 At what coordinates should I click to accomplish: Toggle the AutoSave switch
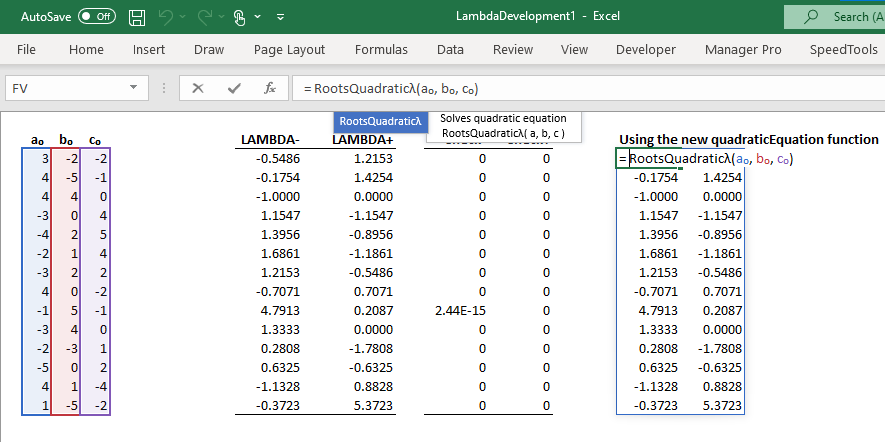[97, 16]
